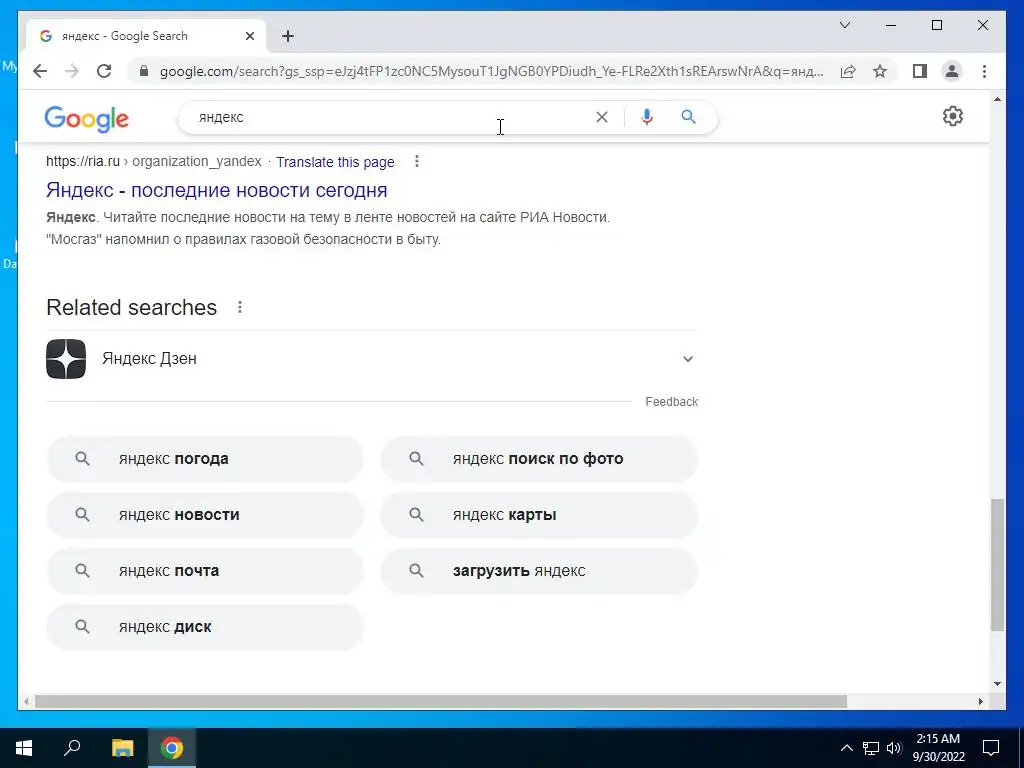This screenshot has width=1024, height=768.
Task: Open a new tab with plus
Action: click(x=288, y=36)
